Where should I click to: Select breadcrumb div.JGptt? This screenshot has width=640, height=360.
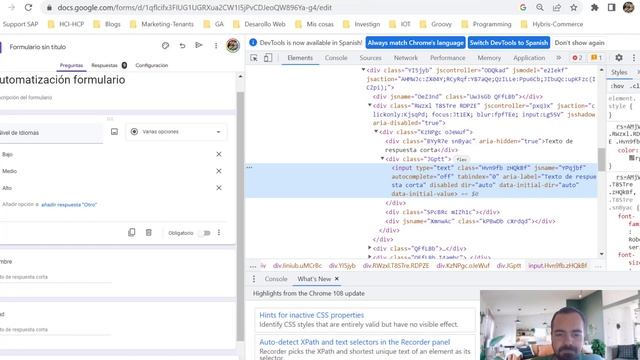(x=509, y=266)
